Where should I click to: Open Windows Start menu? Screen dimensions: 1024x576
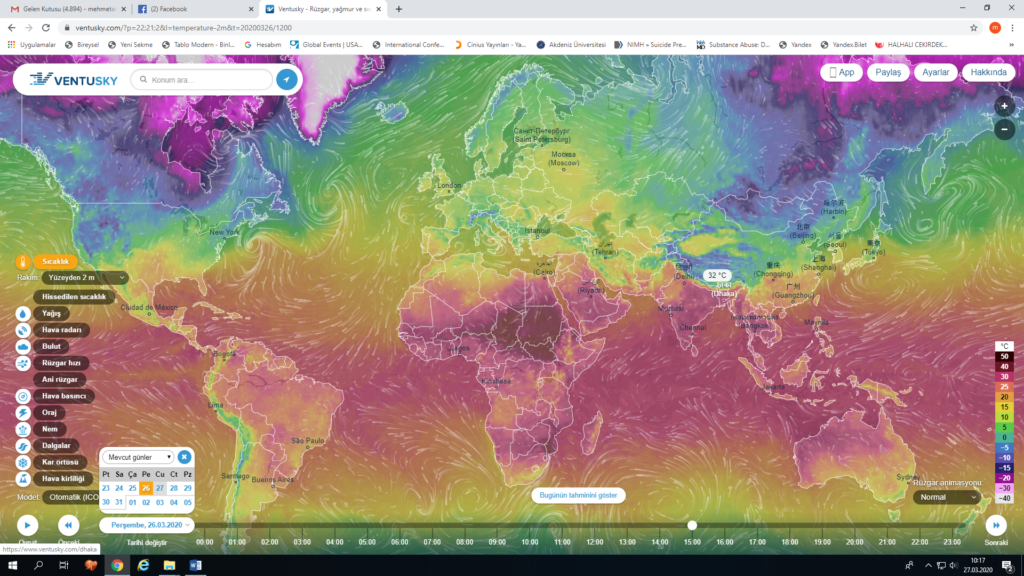(12, 566)
